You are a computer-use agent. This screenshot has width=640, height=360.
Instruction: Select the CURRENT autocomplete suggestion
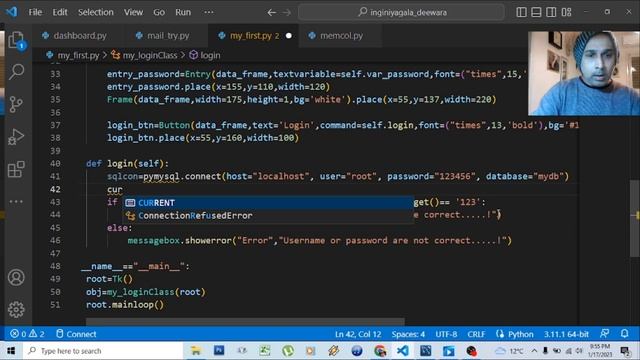pos(269,203)
